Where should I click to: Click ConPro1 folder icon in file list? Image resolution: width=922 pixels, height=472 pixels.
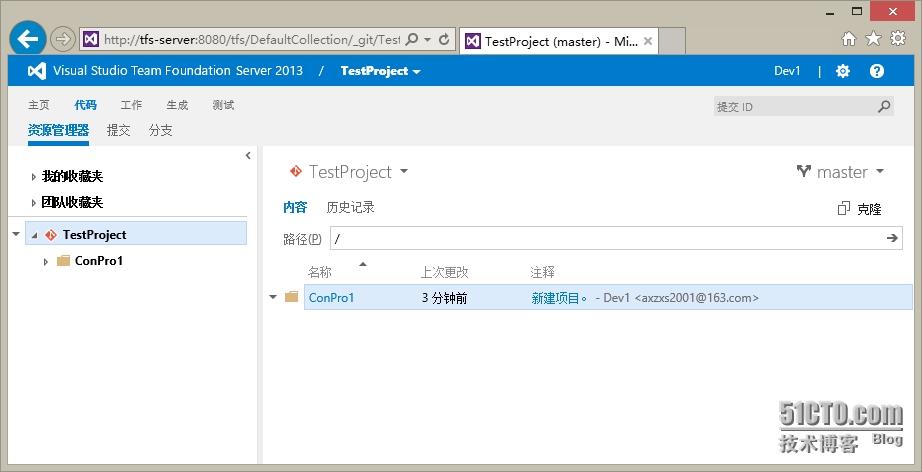pos(292,297)
